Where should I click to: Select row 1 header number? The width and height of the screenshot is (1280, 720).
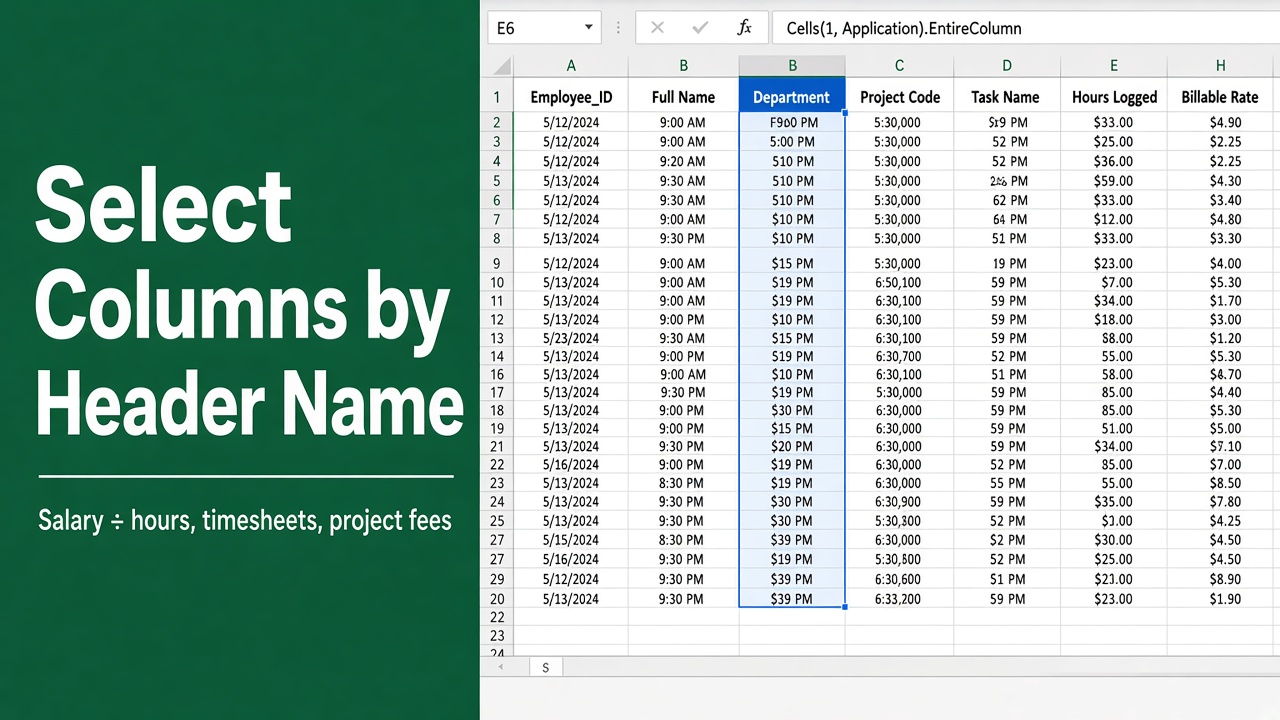(496, 97)
